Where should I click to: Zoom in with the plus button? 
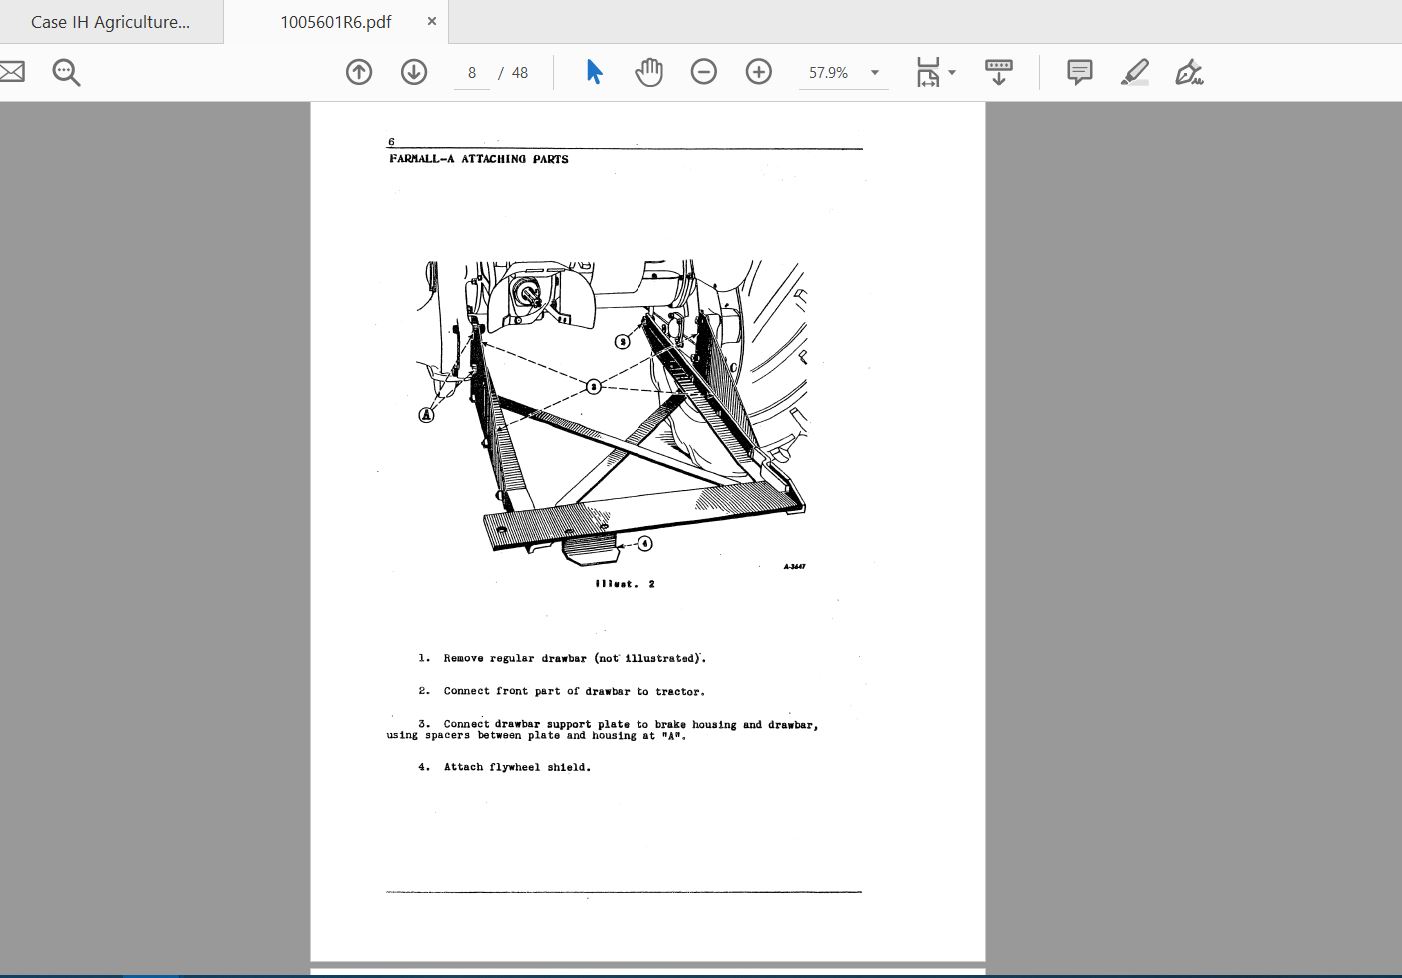[x=759, y=72]
